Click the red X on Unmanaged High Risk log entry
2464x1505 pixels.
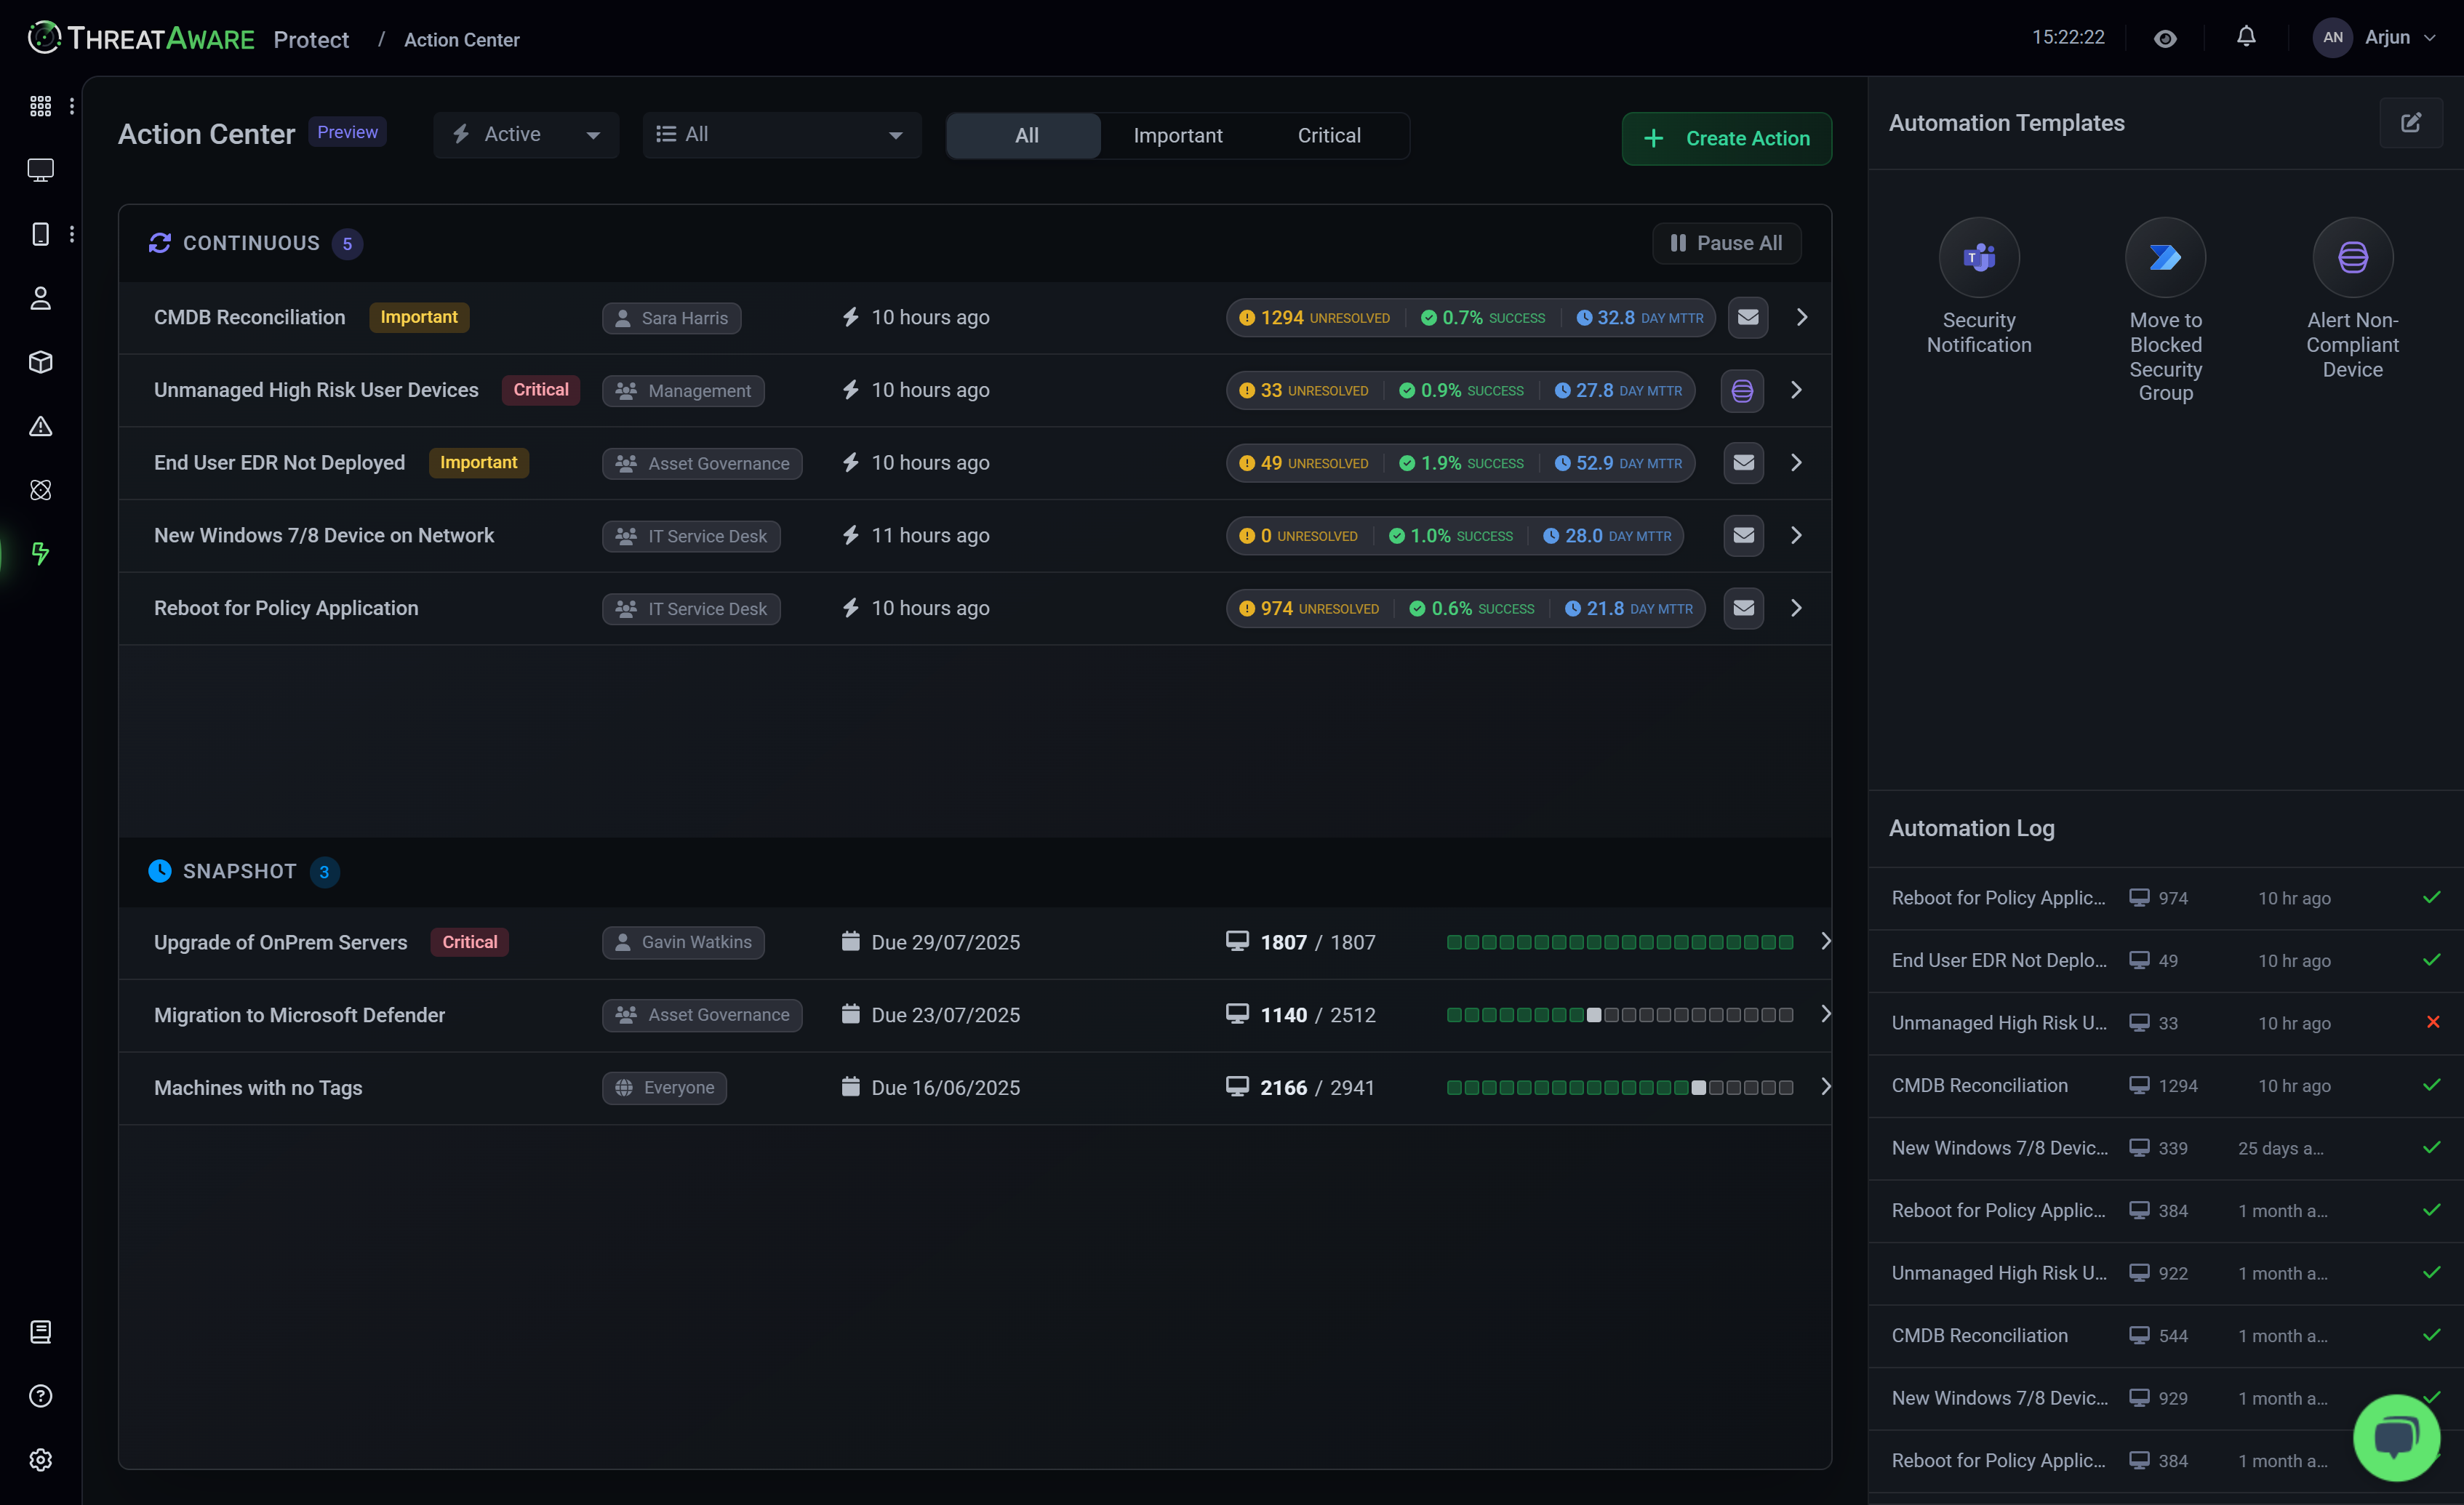[x=2432, y=1022]
